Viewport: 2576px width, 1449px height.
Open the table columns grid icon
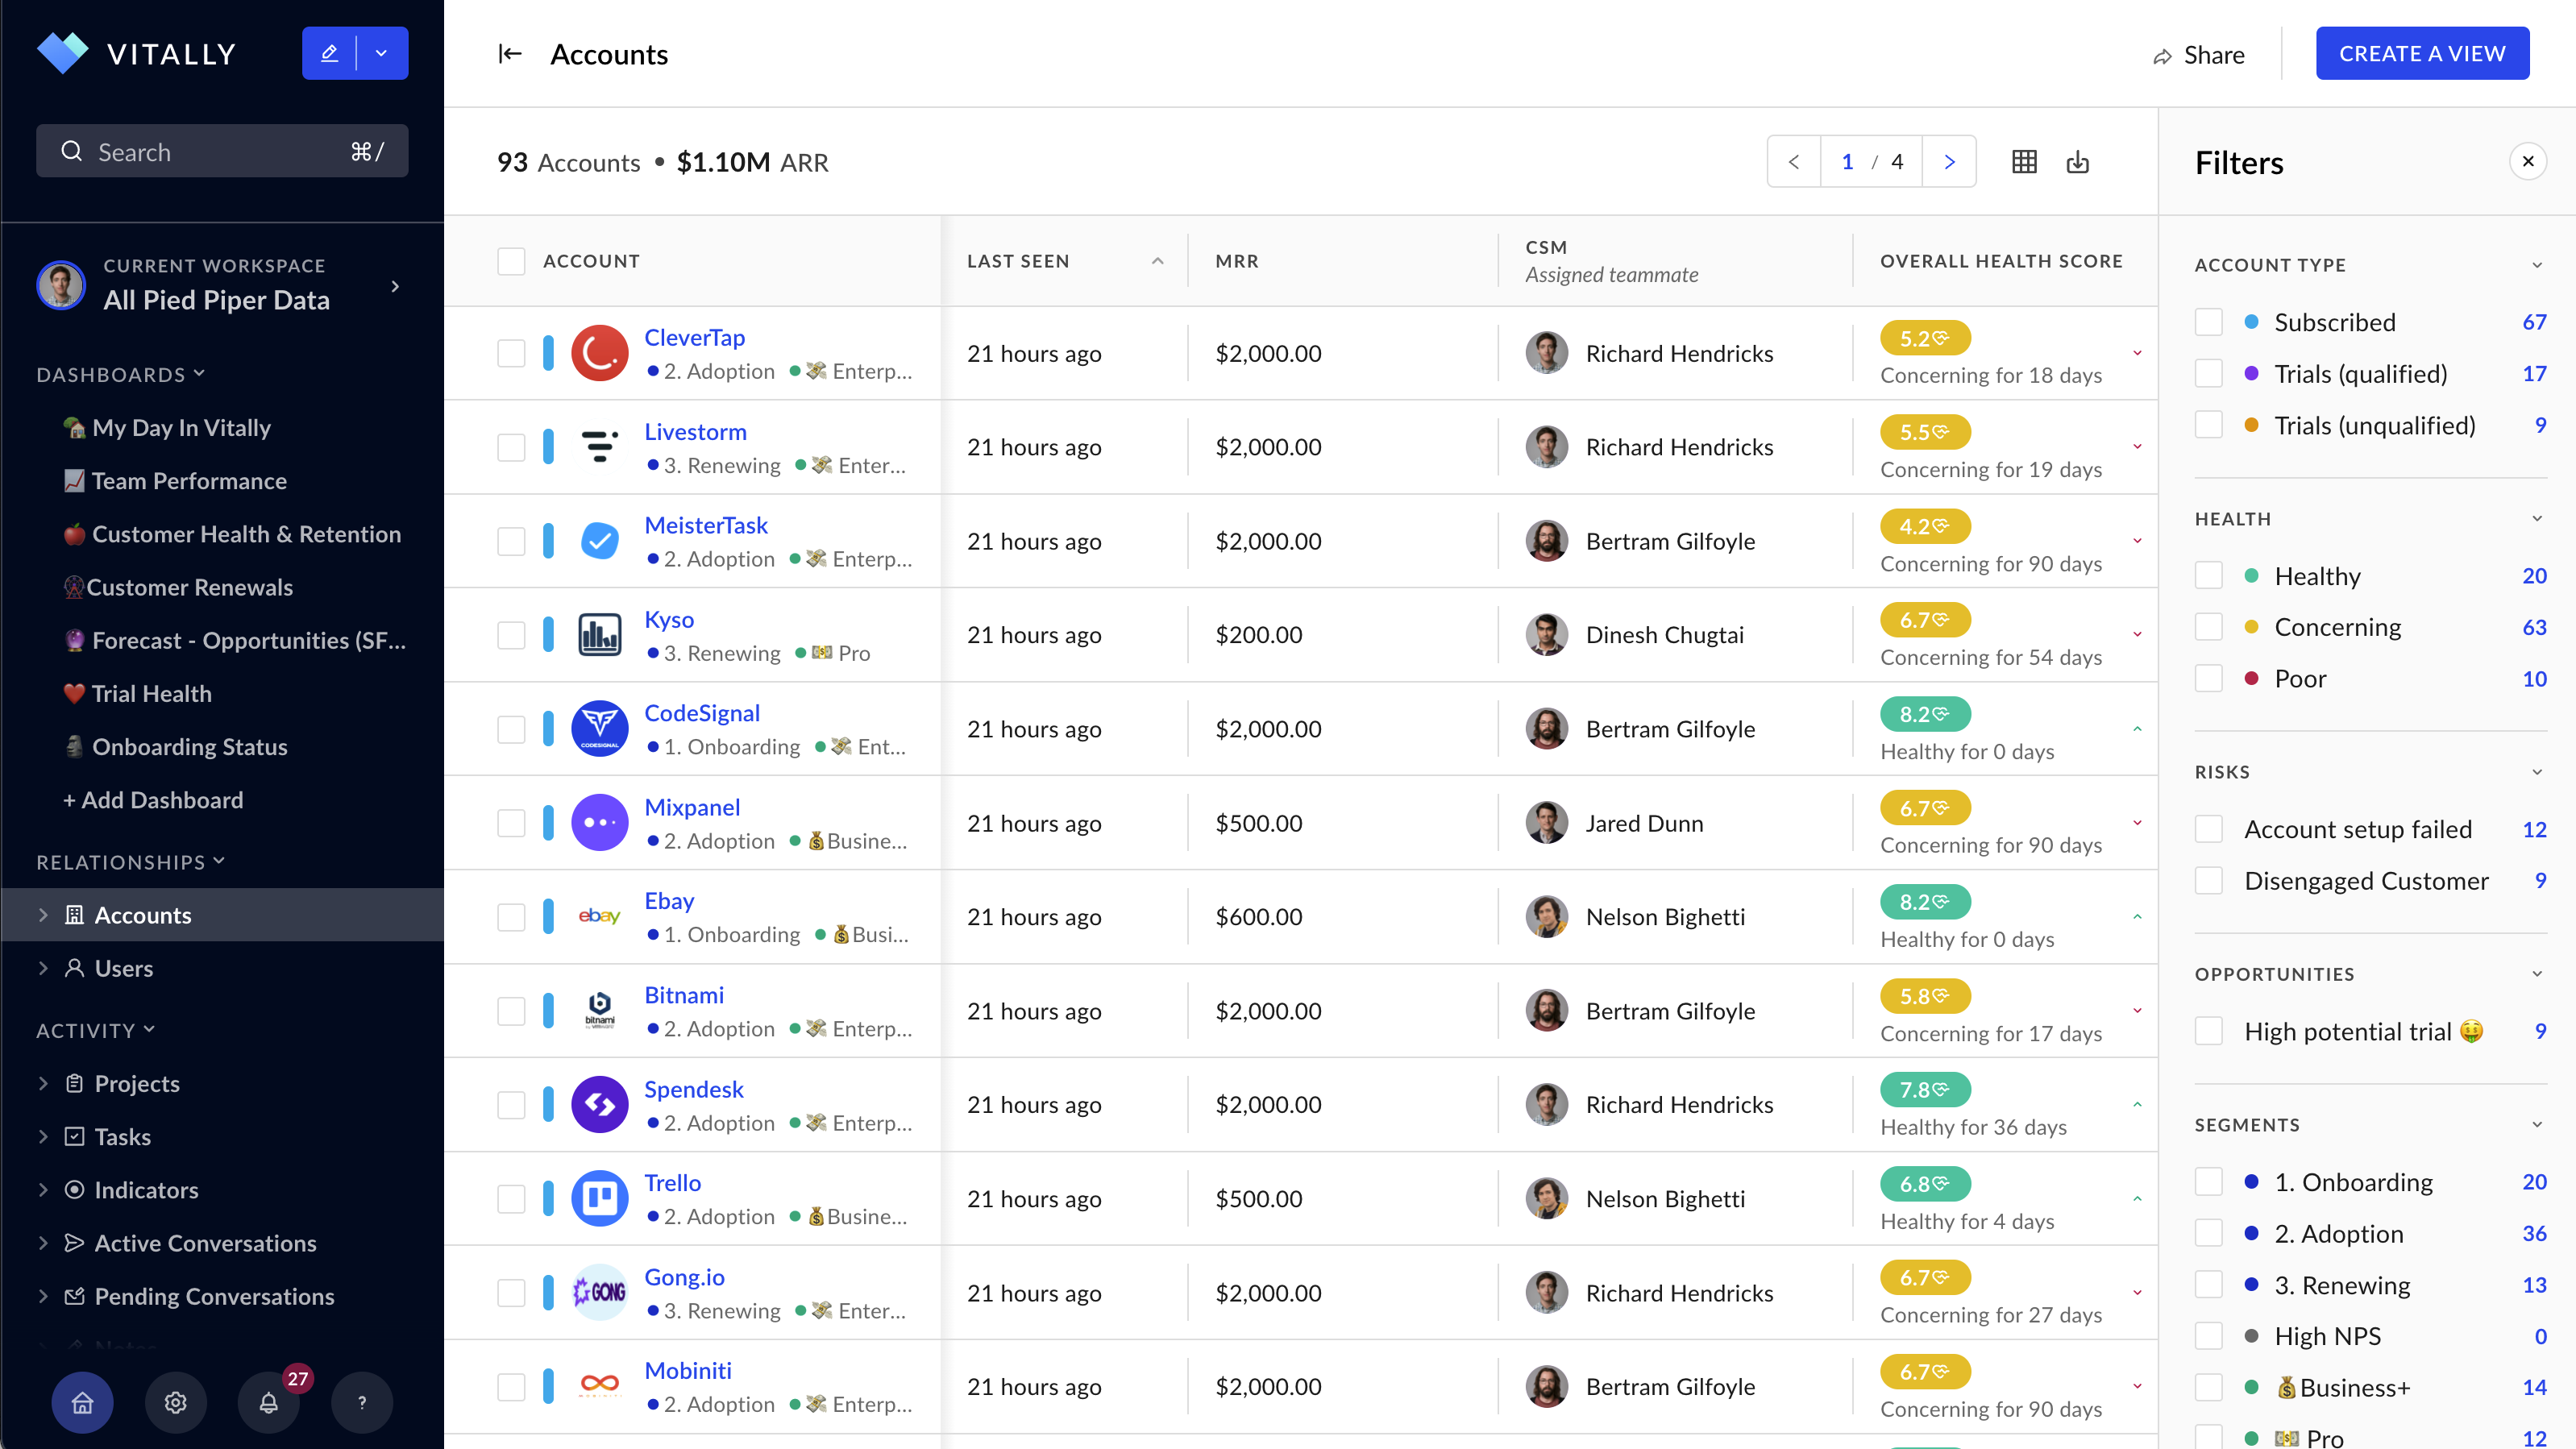2024,162
